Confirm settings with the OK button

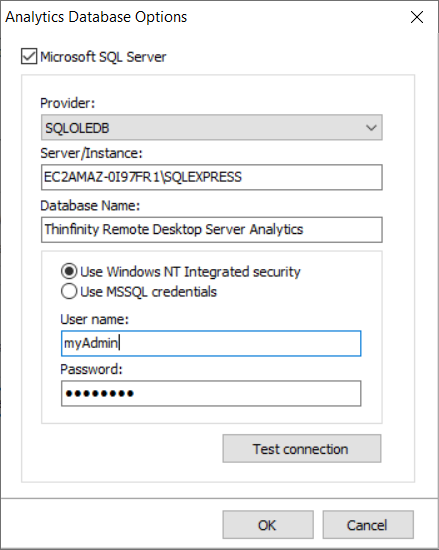[268, 525]
